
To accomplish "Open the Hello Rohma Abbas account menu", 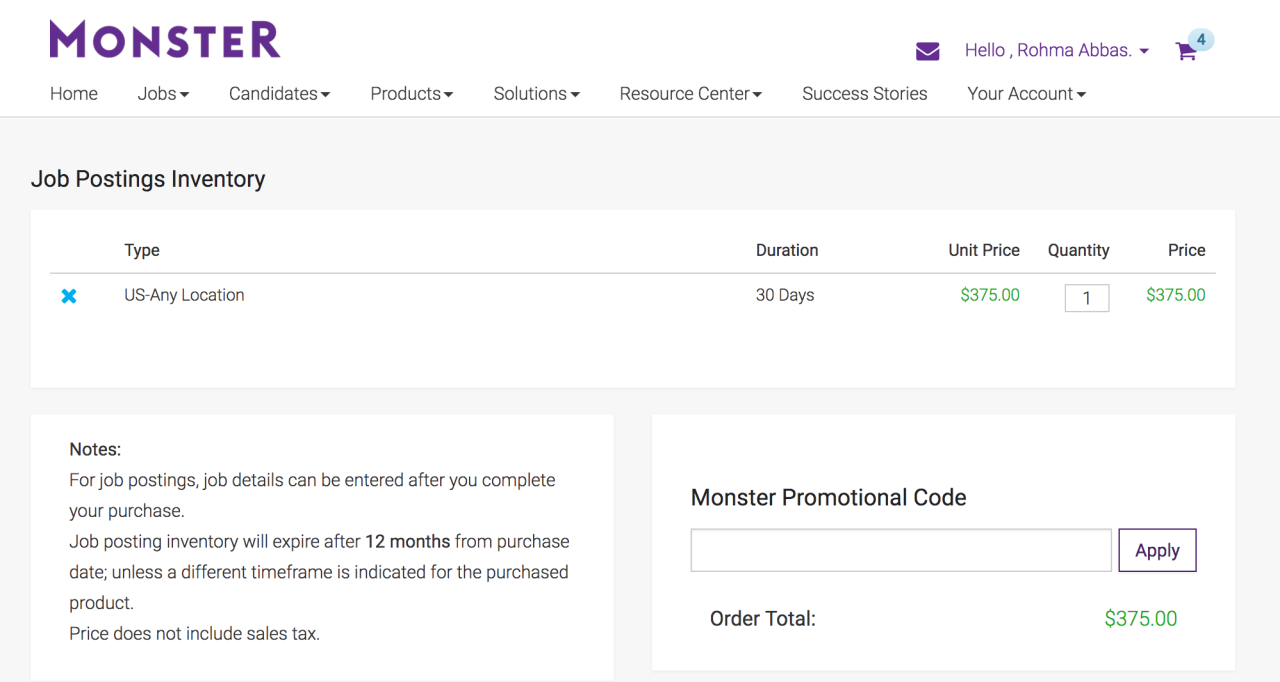I will click(1056, 50).
